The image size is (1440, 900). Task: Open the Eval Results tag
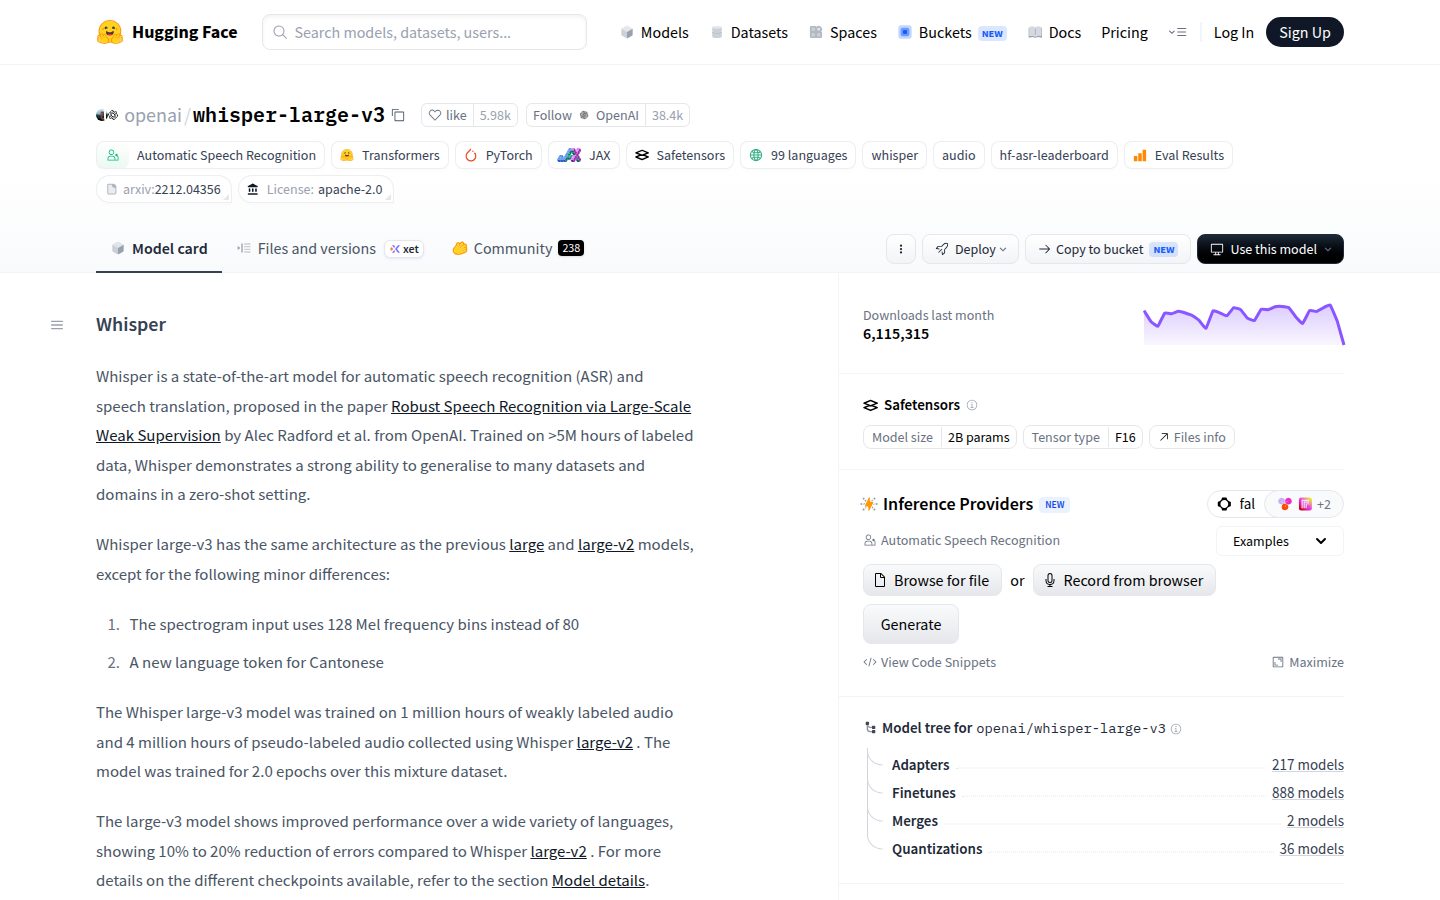(x=1178, y=155)
